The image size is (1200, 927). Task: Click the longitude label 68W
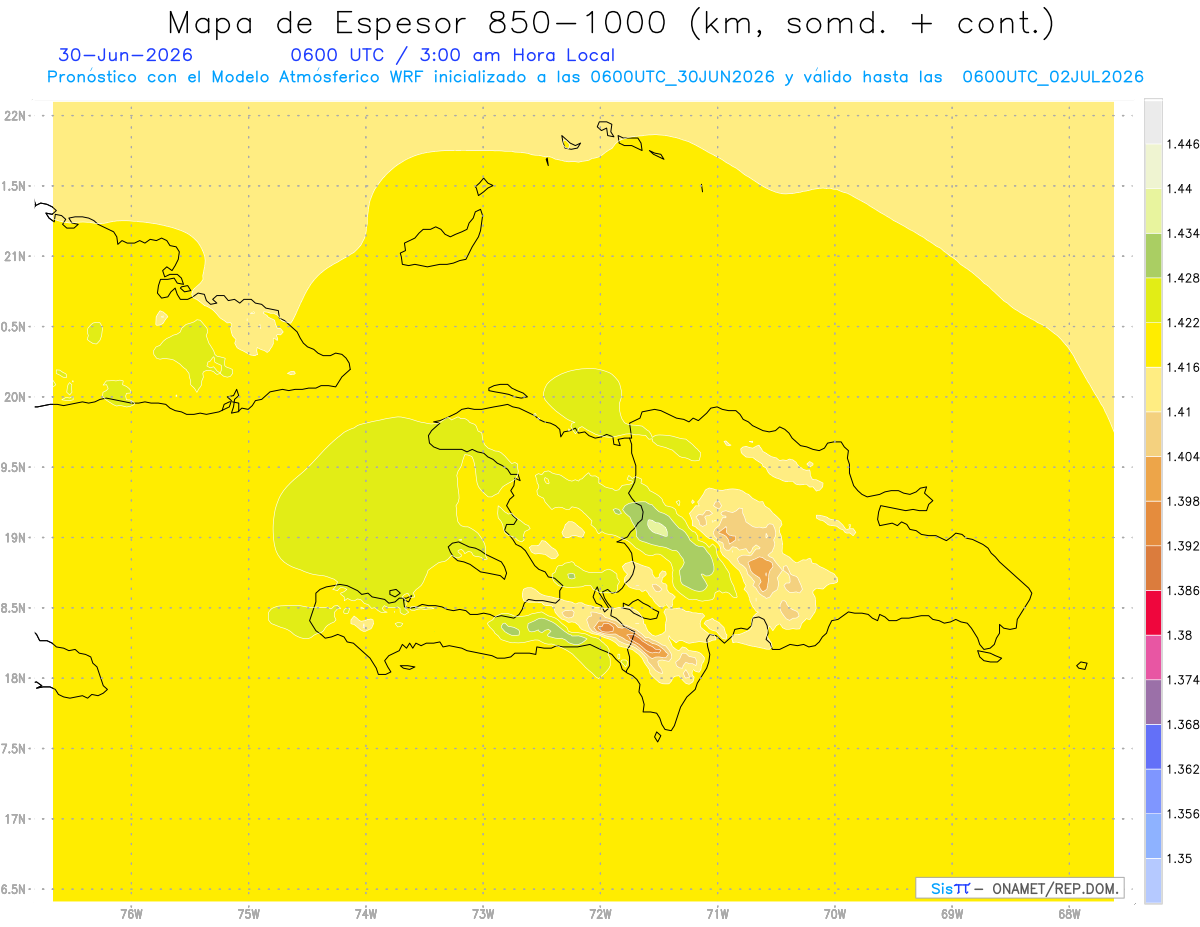click(x=1069, y=913)
